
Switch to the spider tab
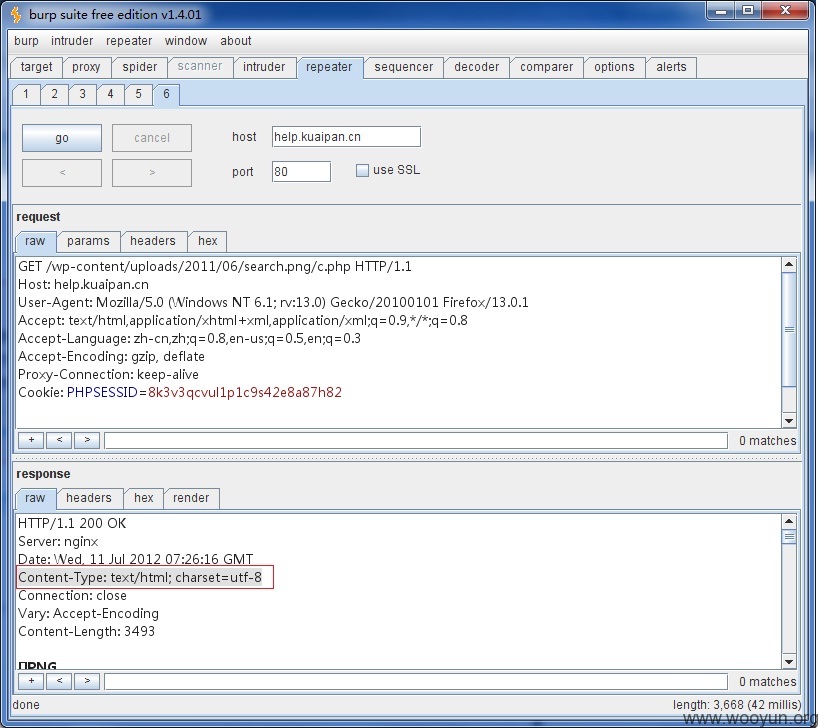(139, 67)
